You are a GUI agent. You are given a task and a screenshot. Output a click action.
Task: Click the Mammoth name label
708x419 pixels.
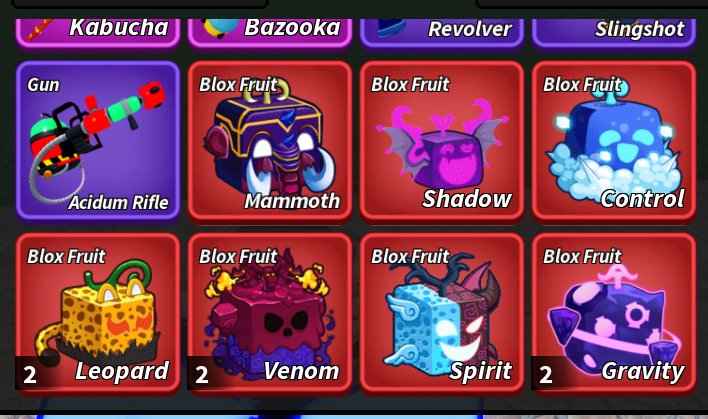point(292,201)
